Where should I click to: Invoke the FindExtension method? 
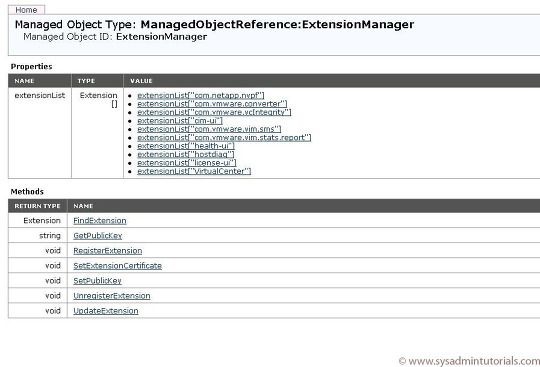pyautogui.click(x=100, y=221)
